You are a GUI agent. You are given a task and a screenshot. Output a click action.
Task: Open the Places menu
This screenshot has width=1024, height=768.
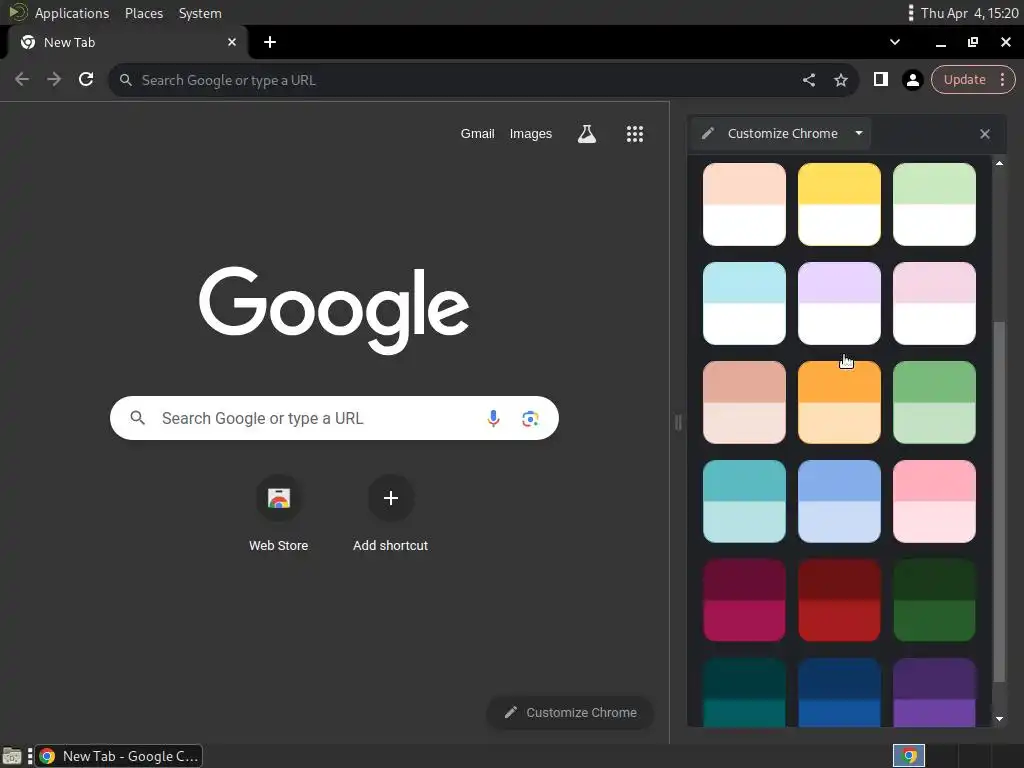144,13
